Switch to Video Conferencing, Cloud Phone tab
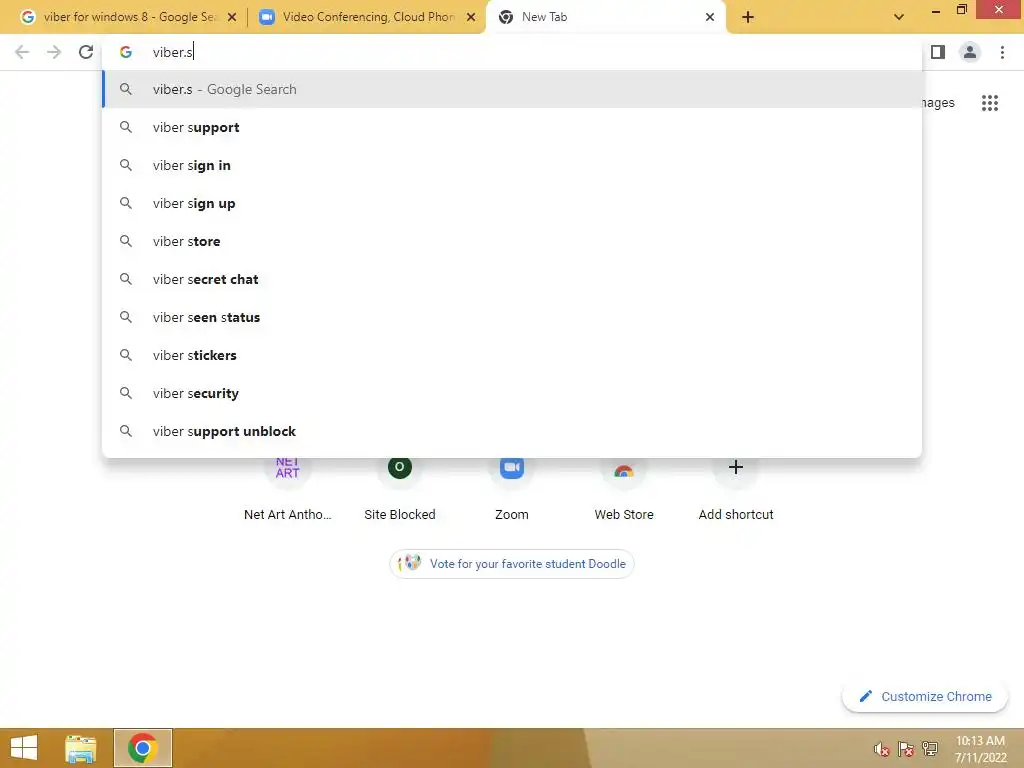The height and width of the screenshot is (768, 1024). [366, 17]
